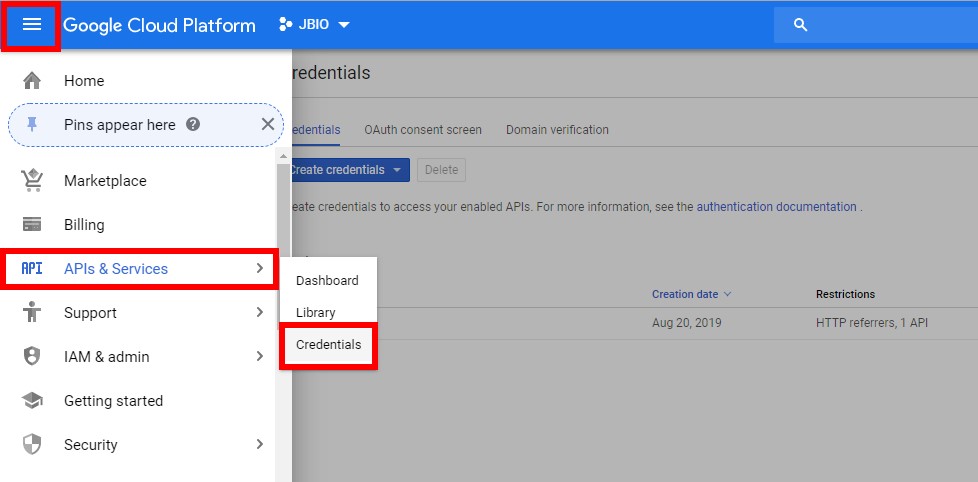The width and height of the screenshot is (978, 482).
Task: Open the pins help question mark
Action: pyautogui.click(x=193, y=125)
